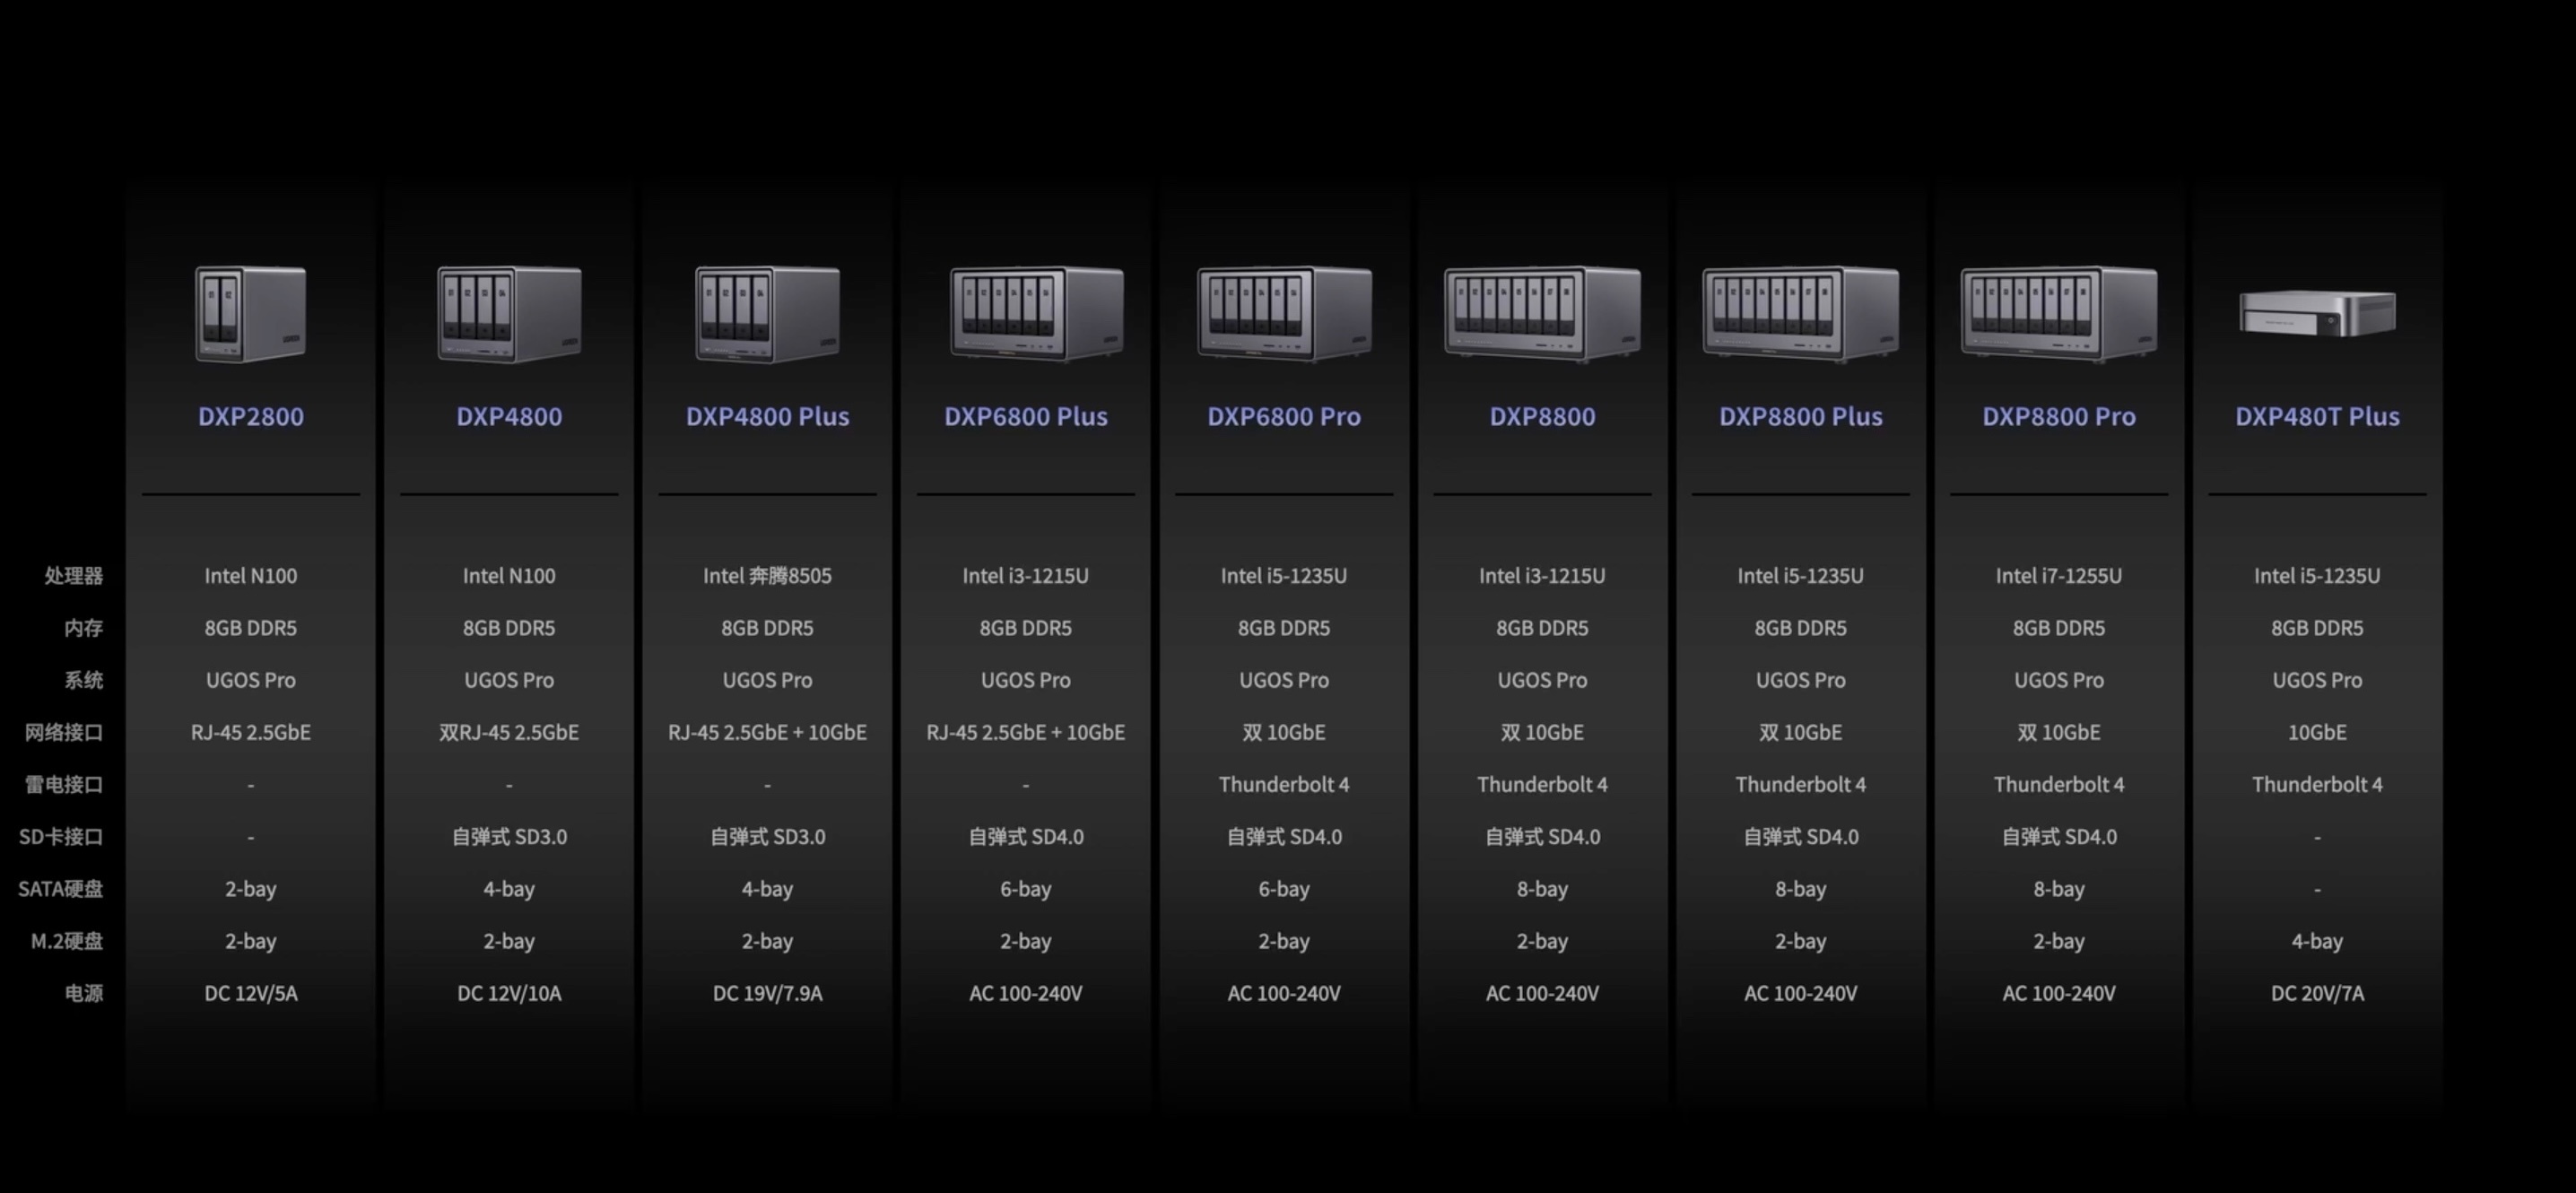
Task: Click DC 12V/5A power text
Action: [251, 993]
